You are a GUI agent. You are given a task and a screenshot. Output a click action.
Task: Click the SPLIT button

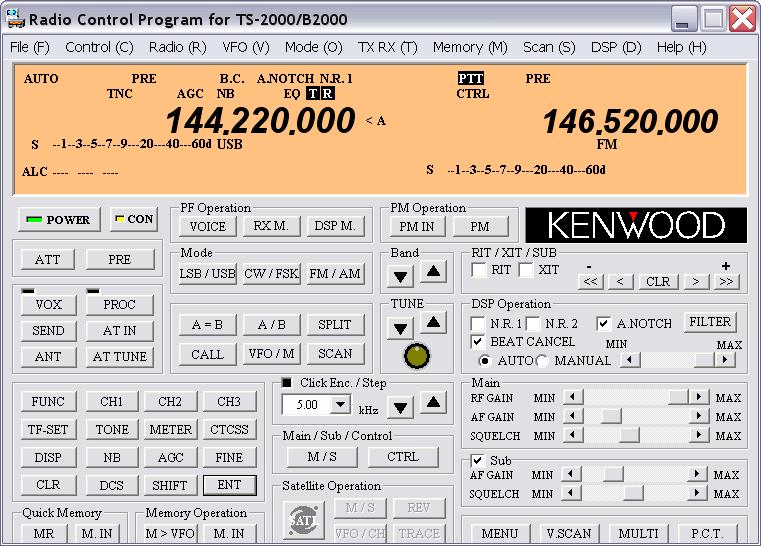335,324
